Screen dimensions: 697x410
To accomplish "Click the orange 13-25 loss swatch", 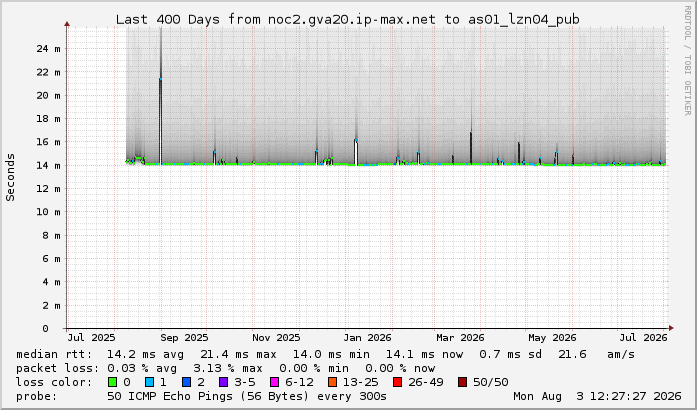I will (x=332, y=382).
